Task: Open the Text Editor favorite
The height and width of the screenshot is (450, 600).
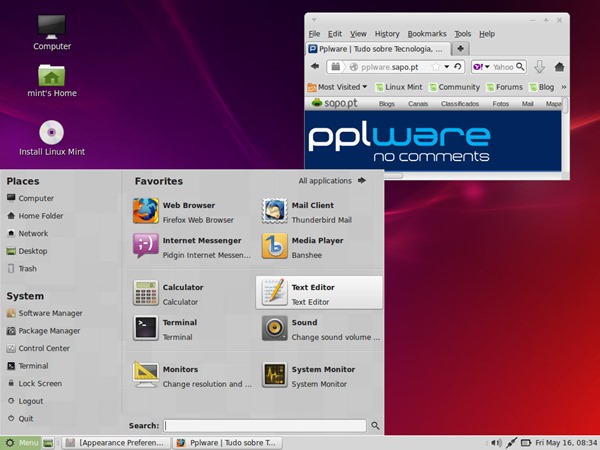Action: [320, 293]
